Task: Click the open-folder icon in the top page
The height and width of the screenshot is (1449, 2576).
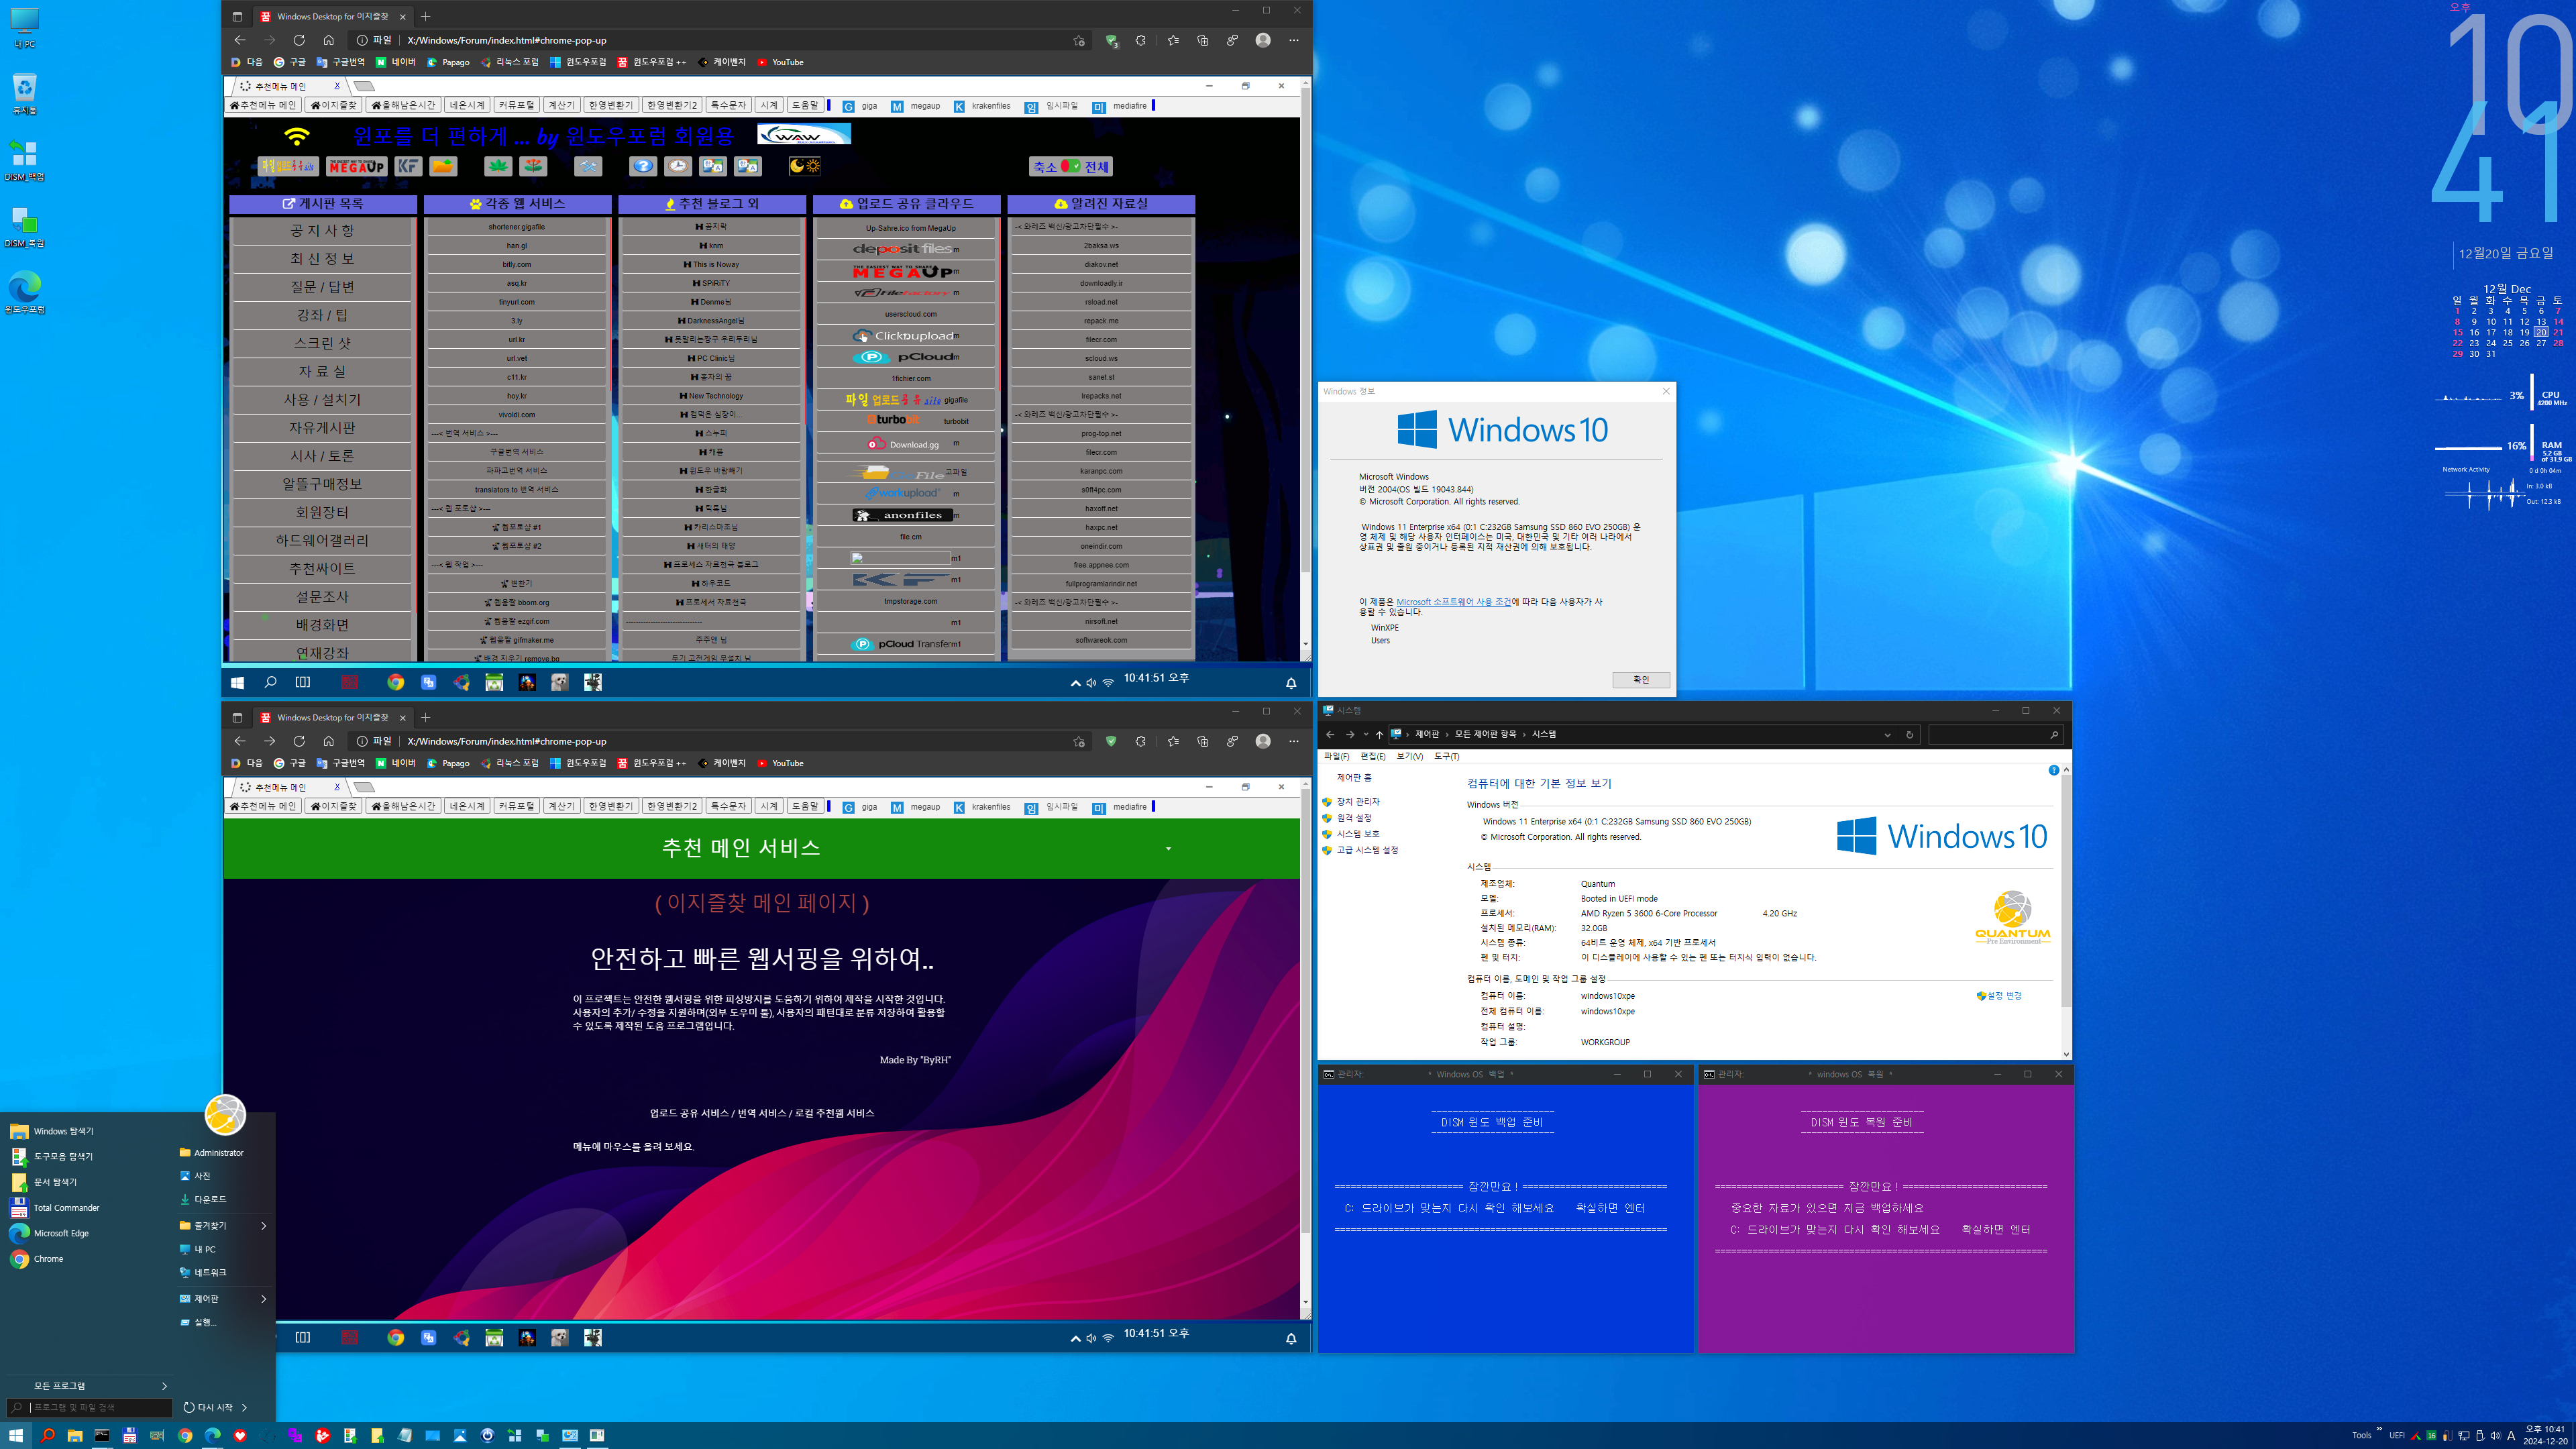Action: 444,167
